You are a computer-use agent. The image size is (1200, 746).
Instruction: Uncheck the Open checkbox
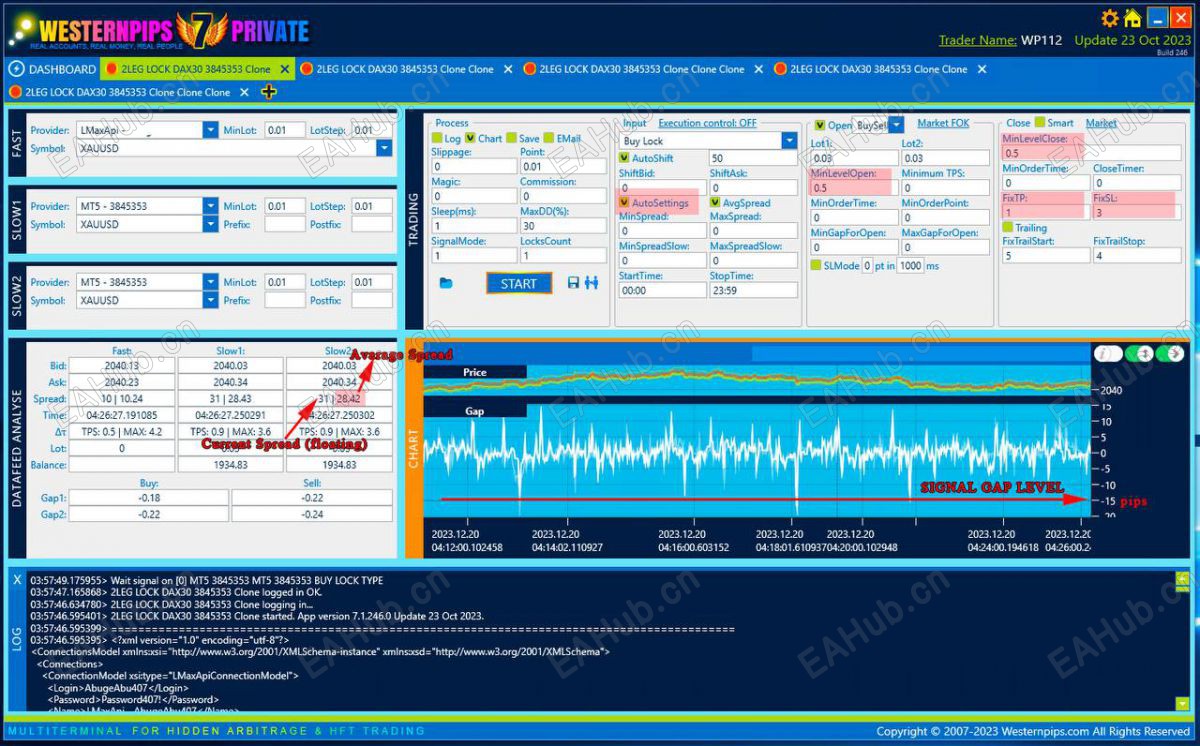click(820, 125)
